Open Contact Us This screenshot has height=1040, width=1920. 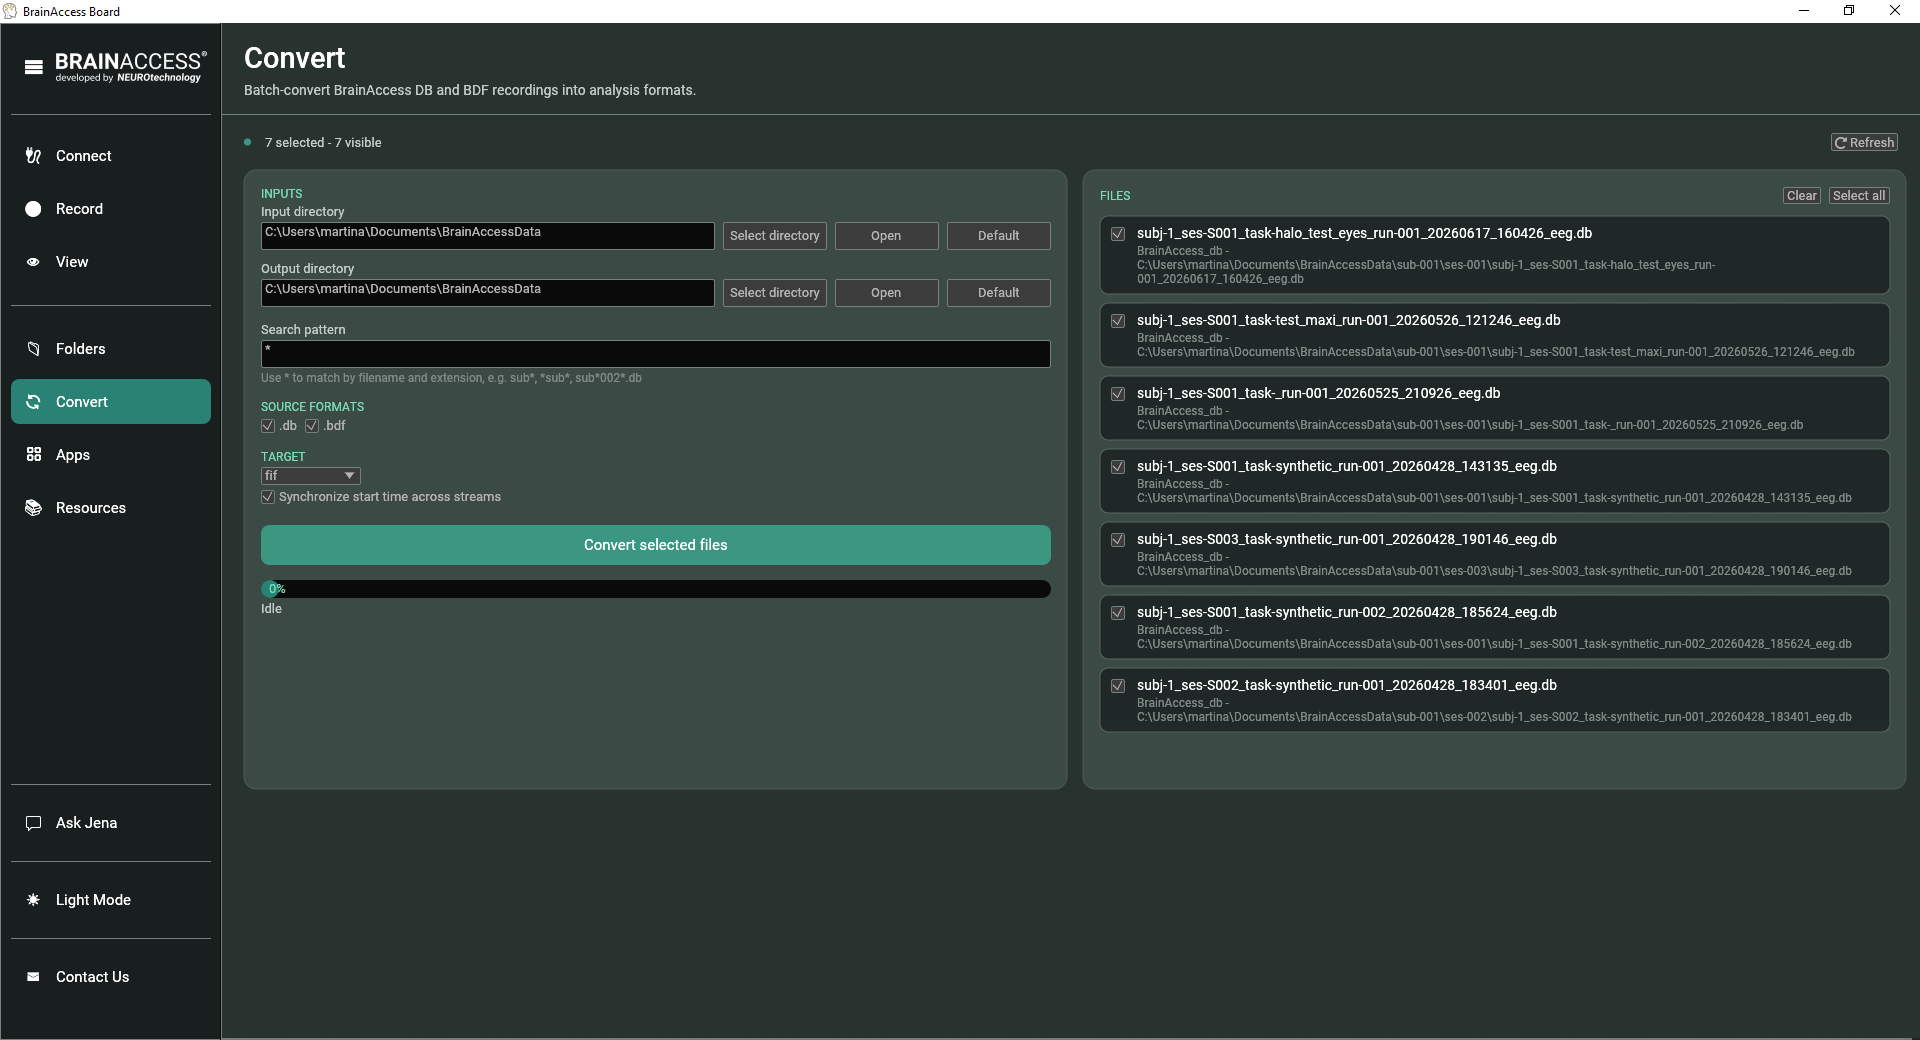click(x=111, y=977)
